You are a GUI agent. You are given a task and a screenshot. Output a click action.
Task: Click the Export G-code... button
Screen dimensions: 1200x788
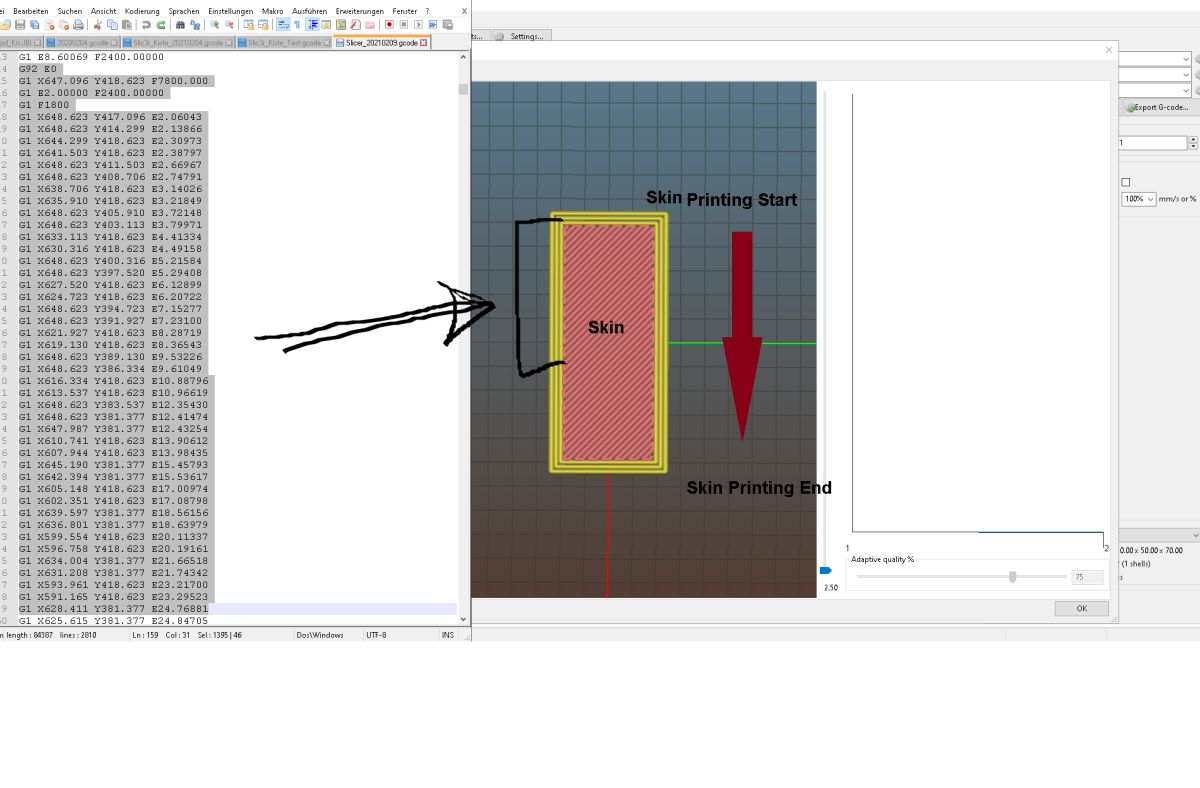point(1158,107)
